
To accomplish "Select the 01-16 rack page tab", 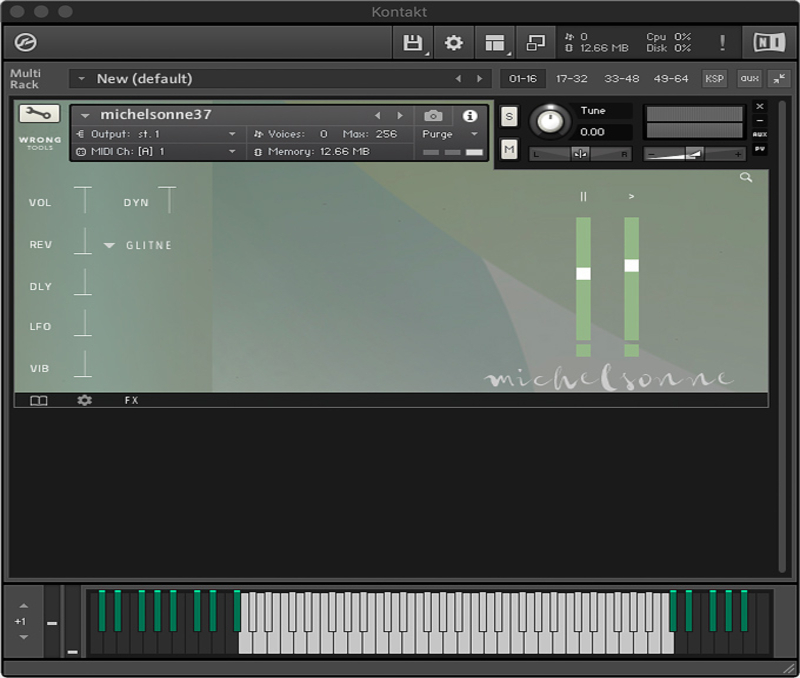I will coord(523,79).
